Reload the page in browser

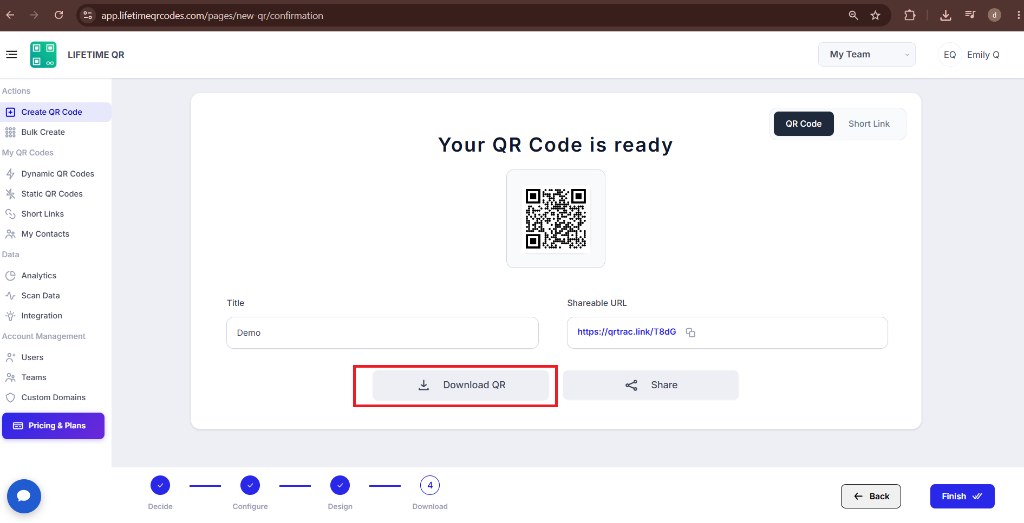coord(59,15)
